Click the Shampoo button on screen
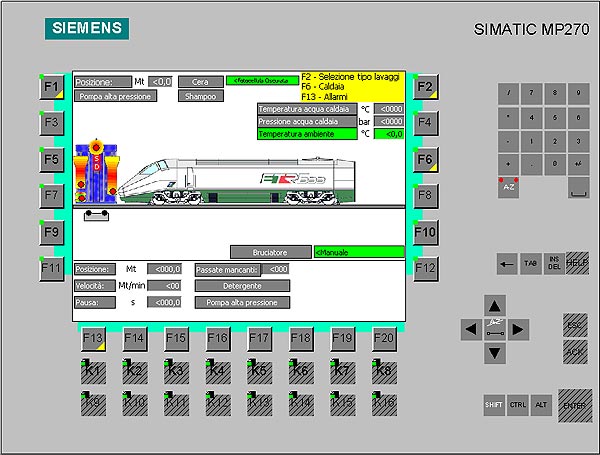 pyautogui.click(x=201, y=96)
